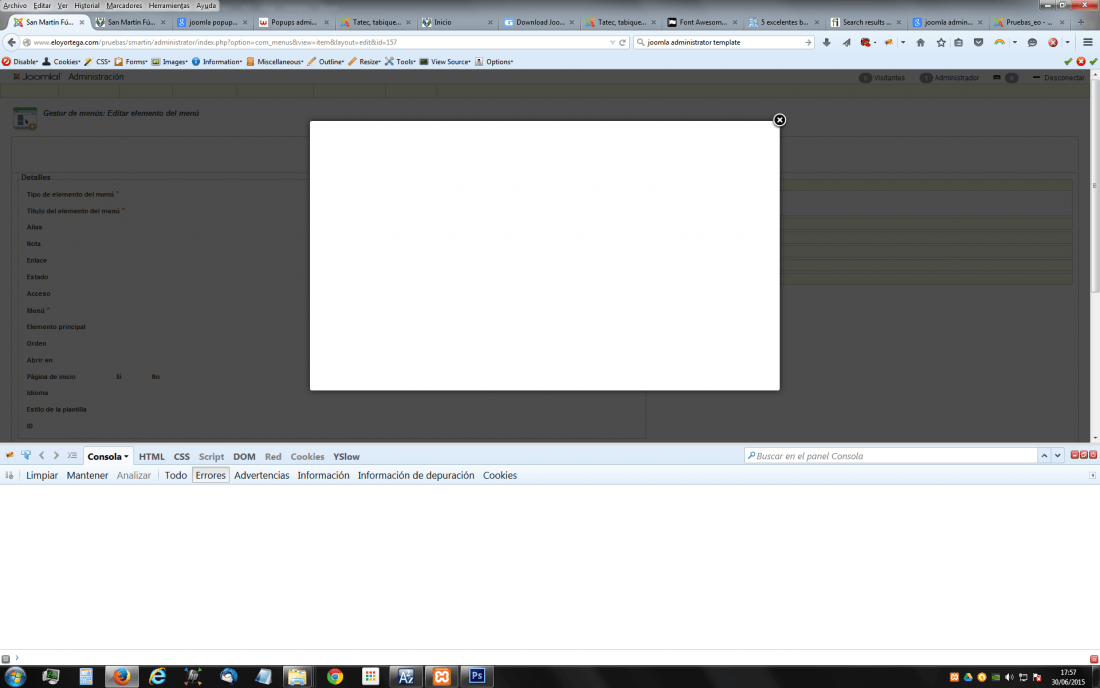Close the white modal popup
The height and width of the screenshot is (688, 1100).
pos(779,120)
